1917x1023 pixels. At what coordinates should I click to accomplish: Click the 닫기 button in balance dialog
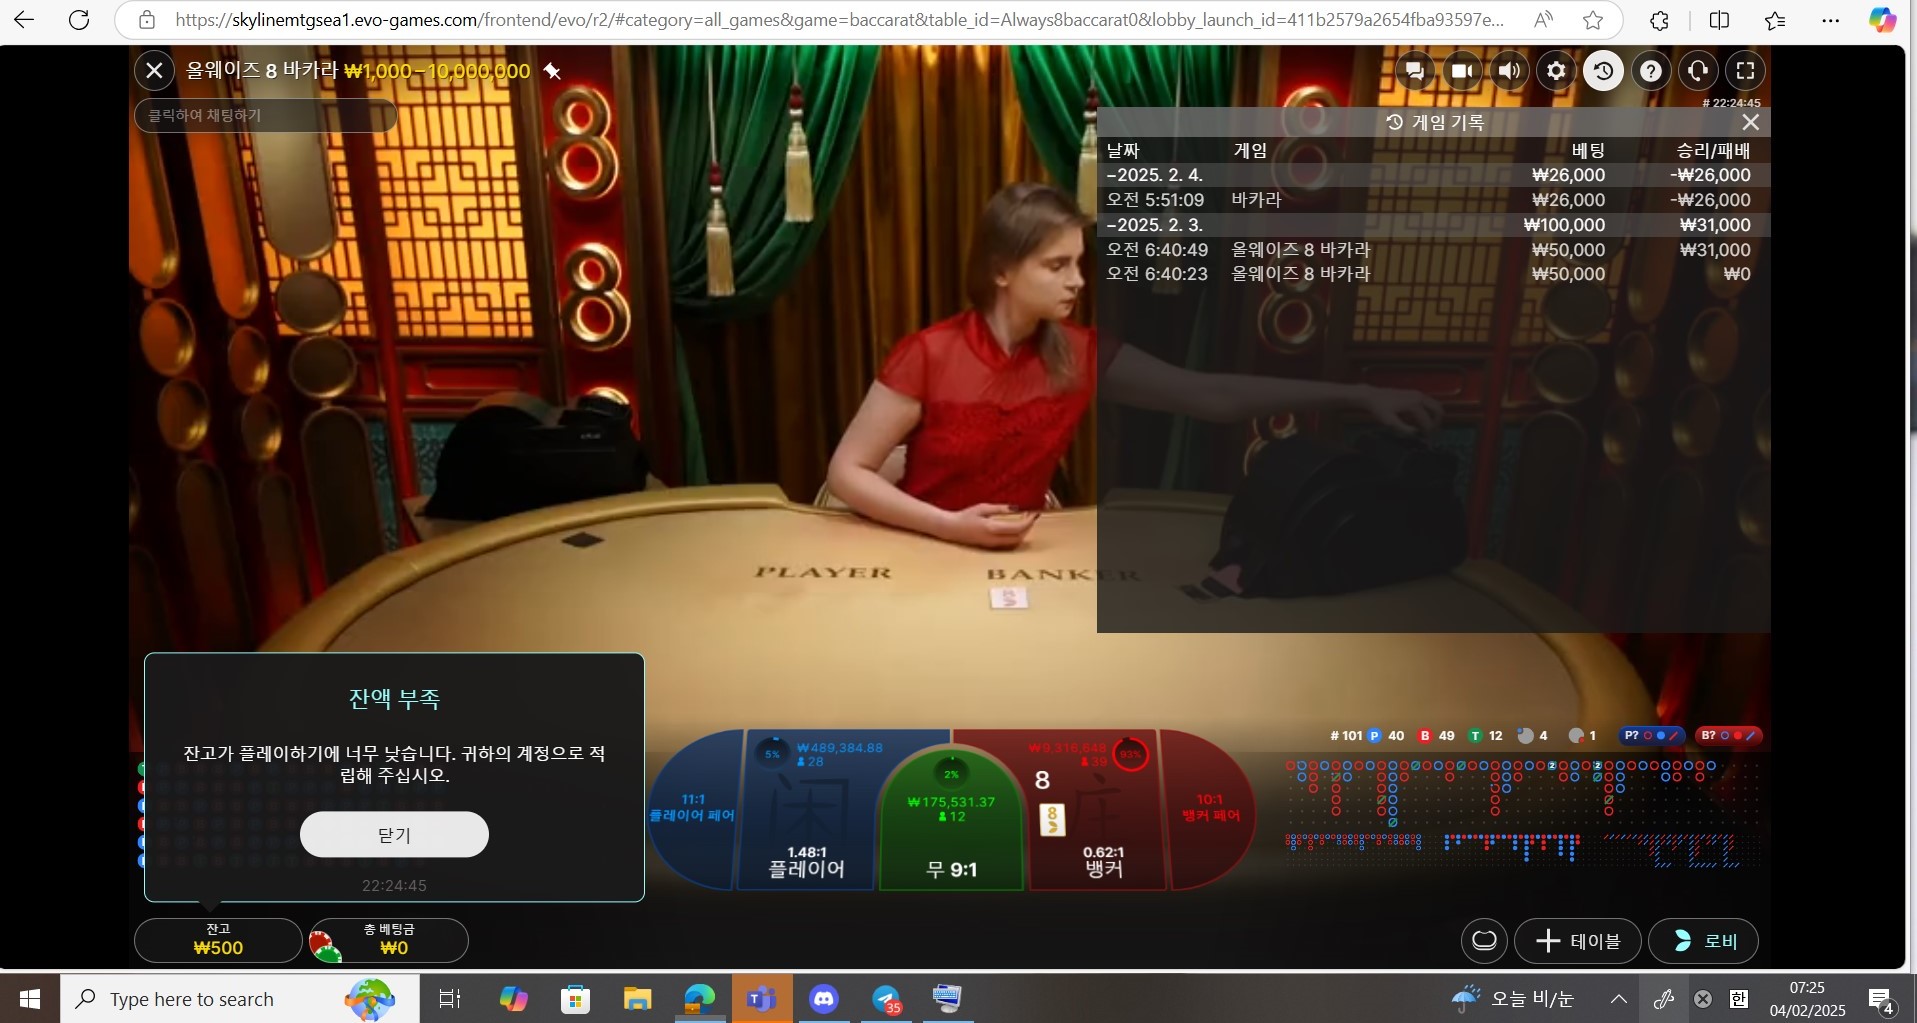pyautogui.click(x=394, y=834)
